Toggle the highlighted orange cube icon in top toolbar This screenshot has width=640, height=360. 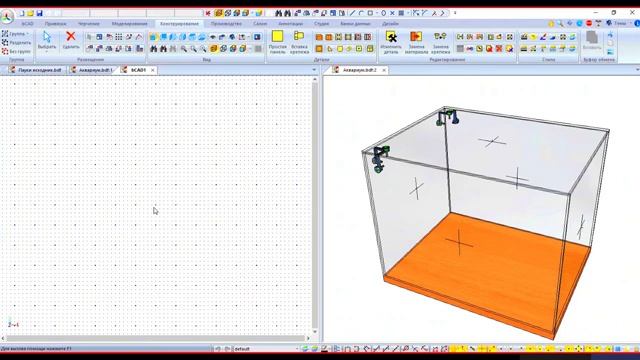[x=219, y=13]
